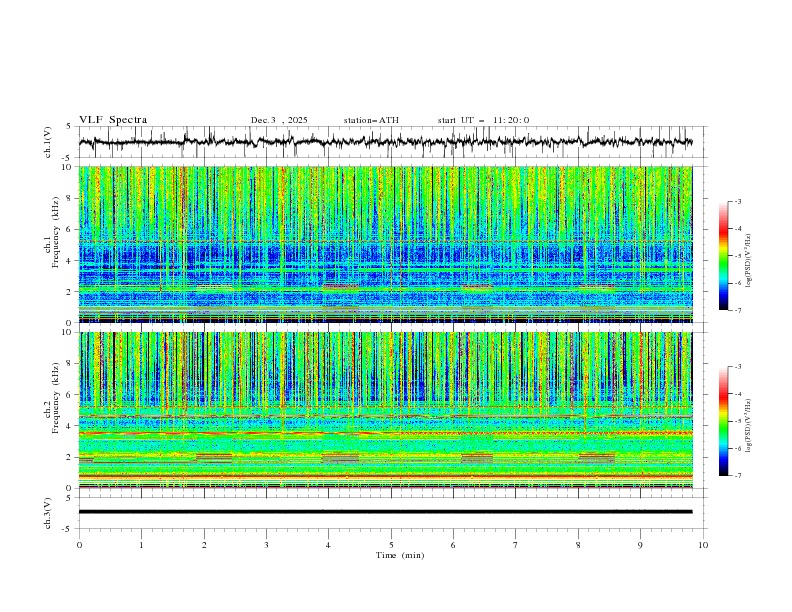792x612 pixels.
Task: Click the ch.1 PSD color scale bar
Action: 723,255
